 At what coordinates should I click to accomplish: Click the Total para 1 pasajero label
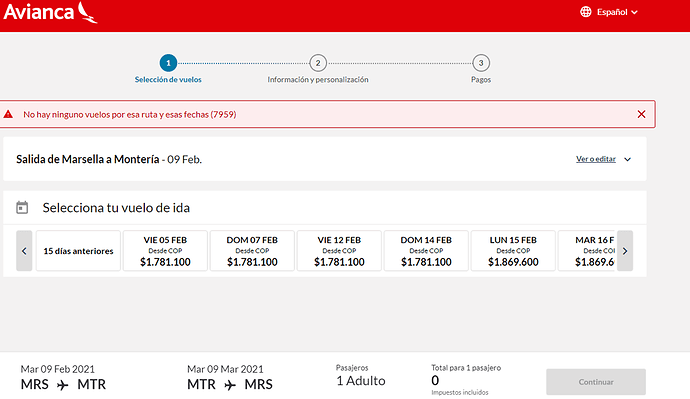pyautogui.click(x=466, y=368)
